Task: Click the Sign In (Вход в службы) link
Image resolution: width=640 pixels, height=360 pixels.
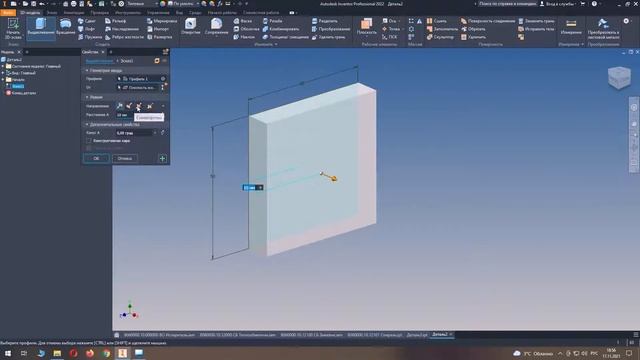Action: [x=559, y=4]
